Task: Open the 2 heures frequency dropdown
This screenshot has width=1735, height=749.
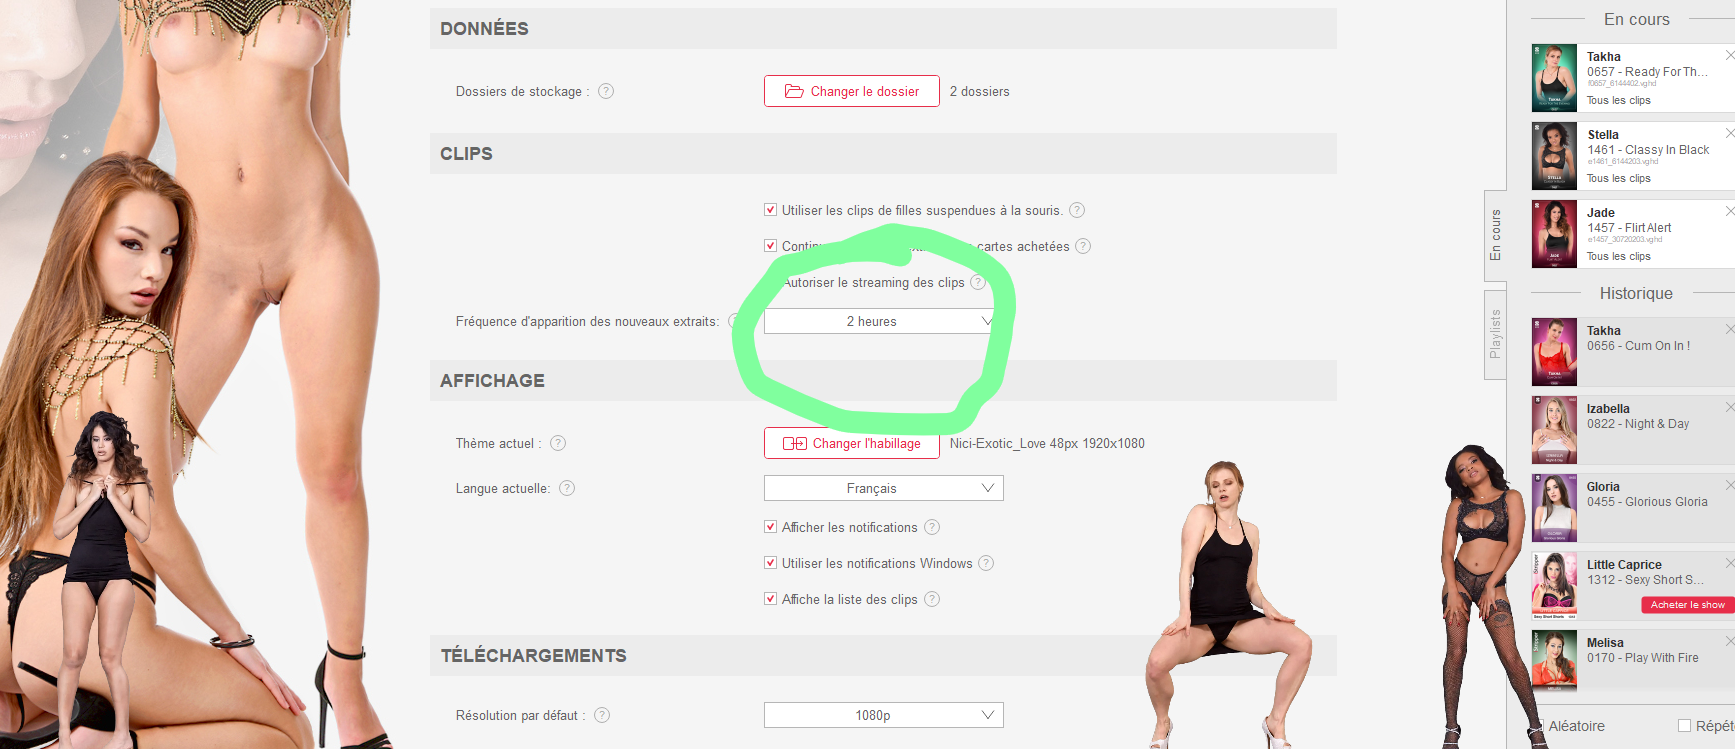Action: (883, 321)
